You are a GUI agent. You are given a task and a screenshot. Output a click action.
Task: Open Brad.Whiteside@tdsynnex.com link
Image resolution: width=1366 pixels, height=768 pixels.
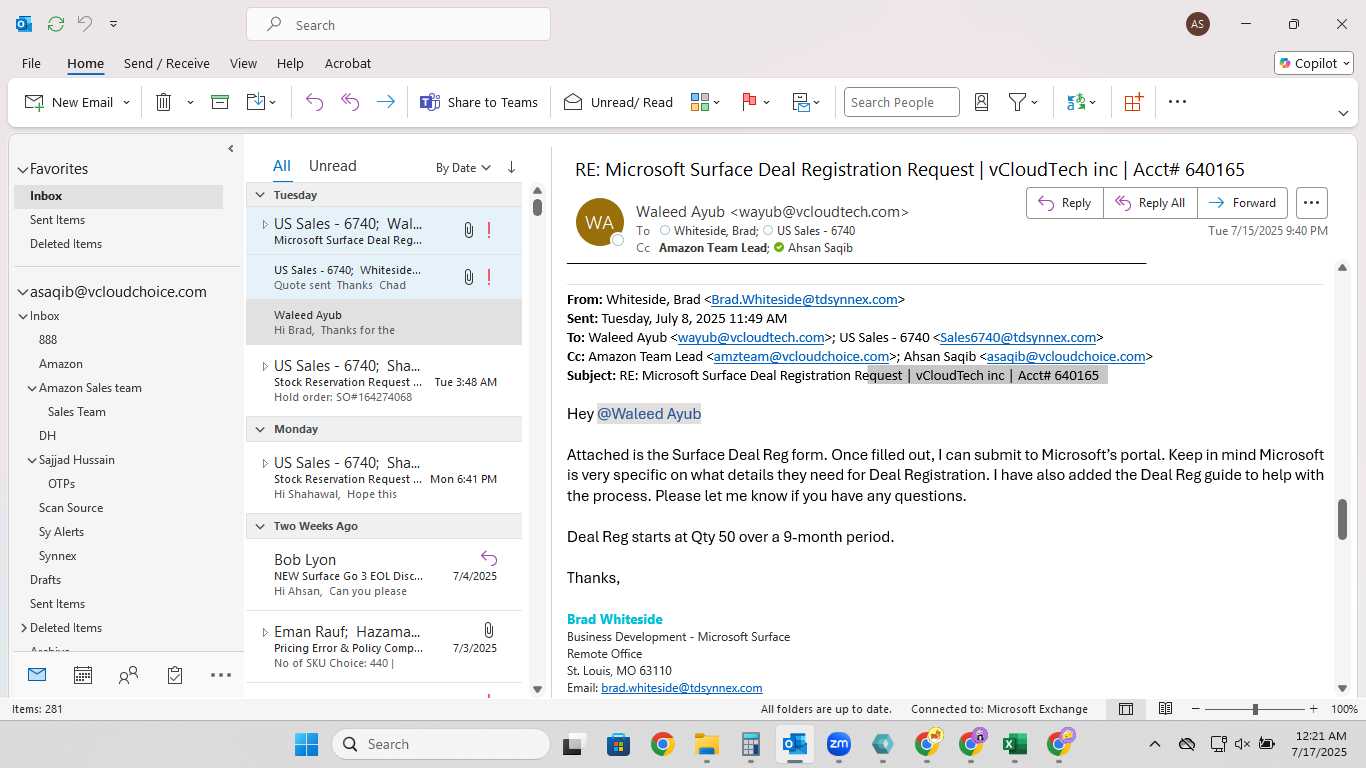[x=804, y=299]
